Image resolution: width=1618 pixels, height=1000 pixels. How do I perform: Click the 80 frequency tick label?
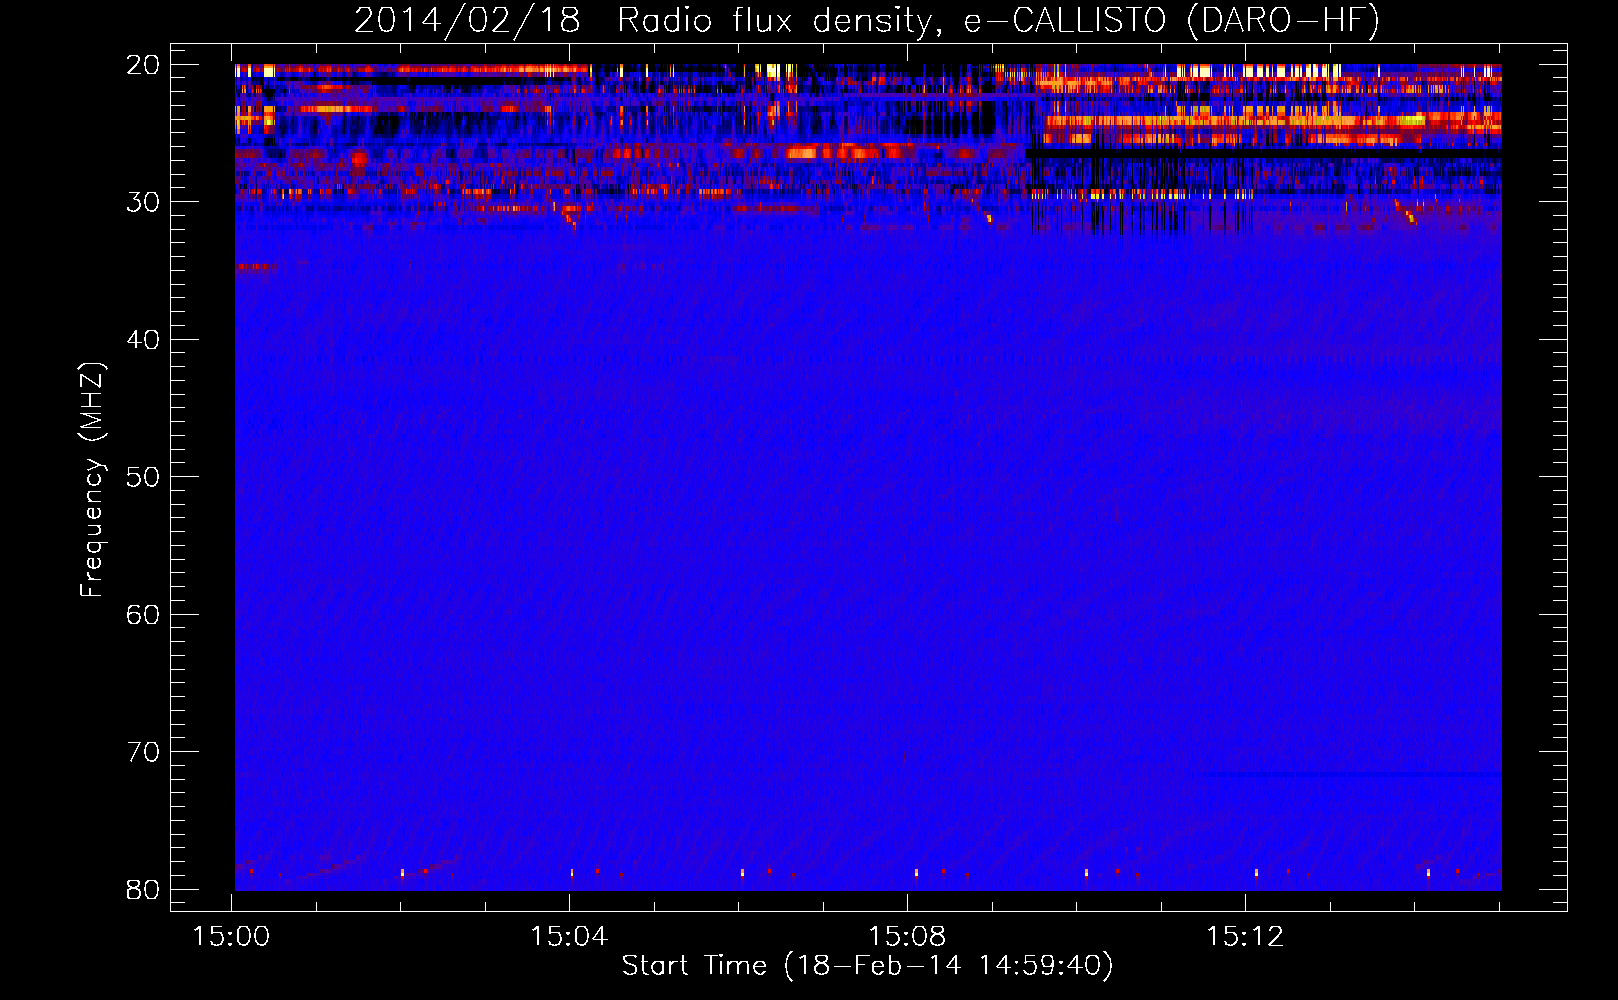[143, 890]
